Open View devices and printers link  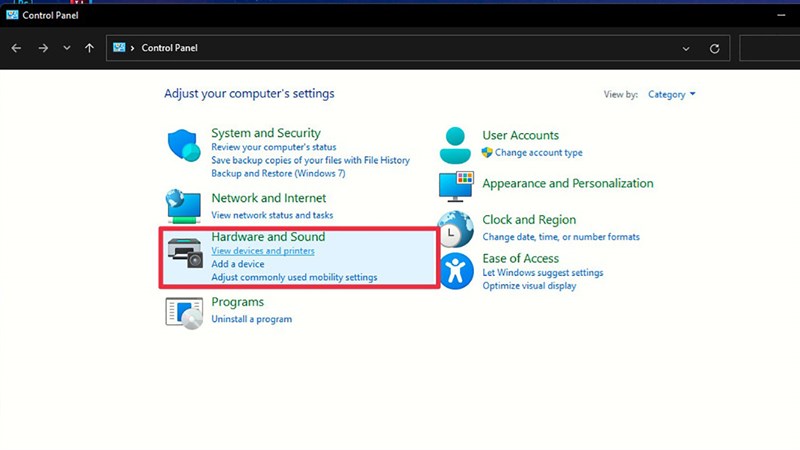click(262, 251)
